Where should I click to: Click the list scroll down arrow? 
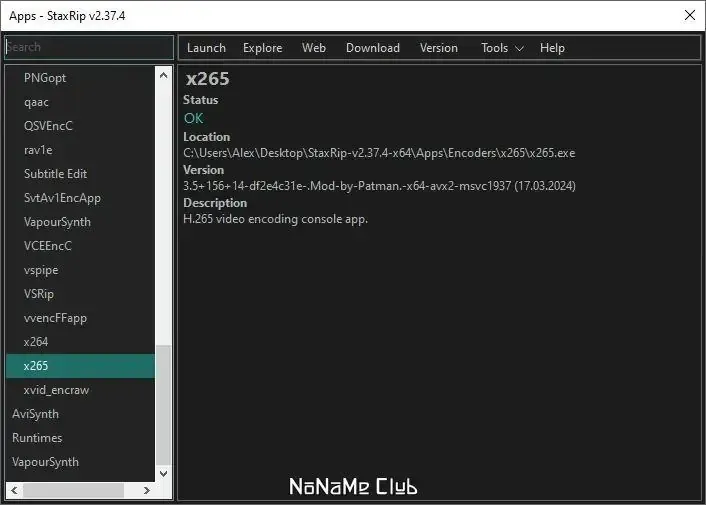coord(163,473)
